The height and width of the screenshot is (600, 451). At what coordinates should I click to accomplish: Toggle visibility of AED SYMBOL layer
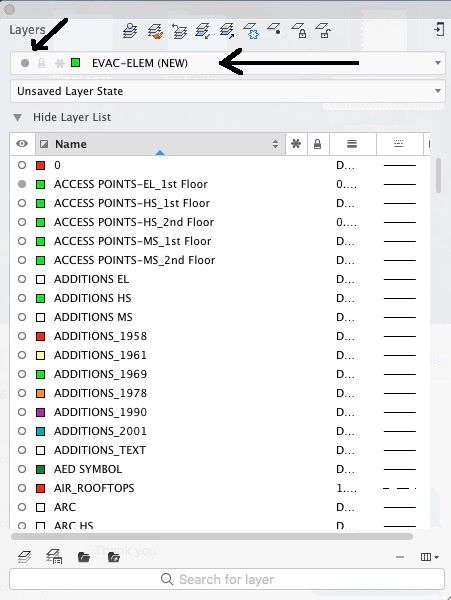[x=22, y=469]
